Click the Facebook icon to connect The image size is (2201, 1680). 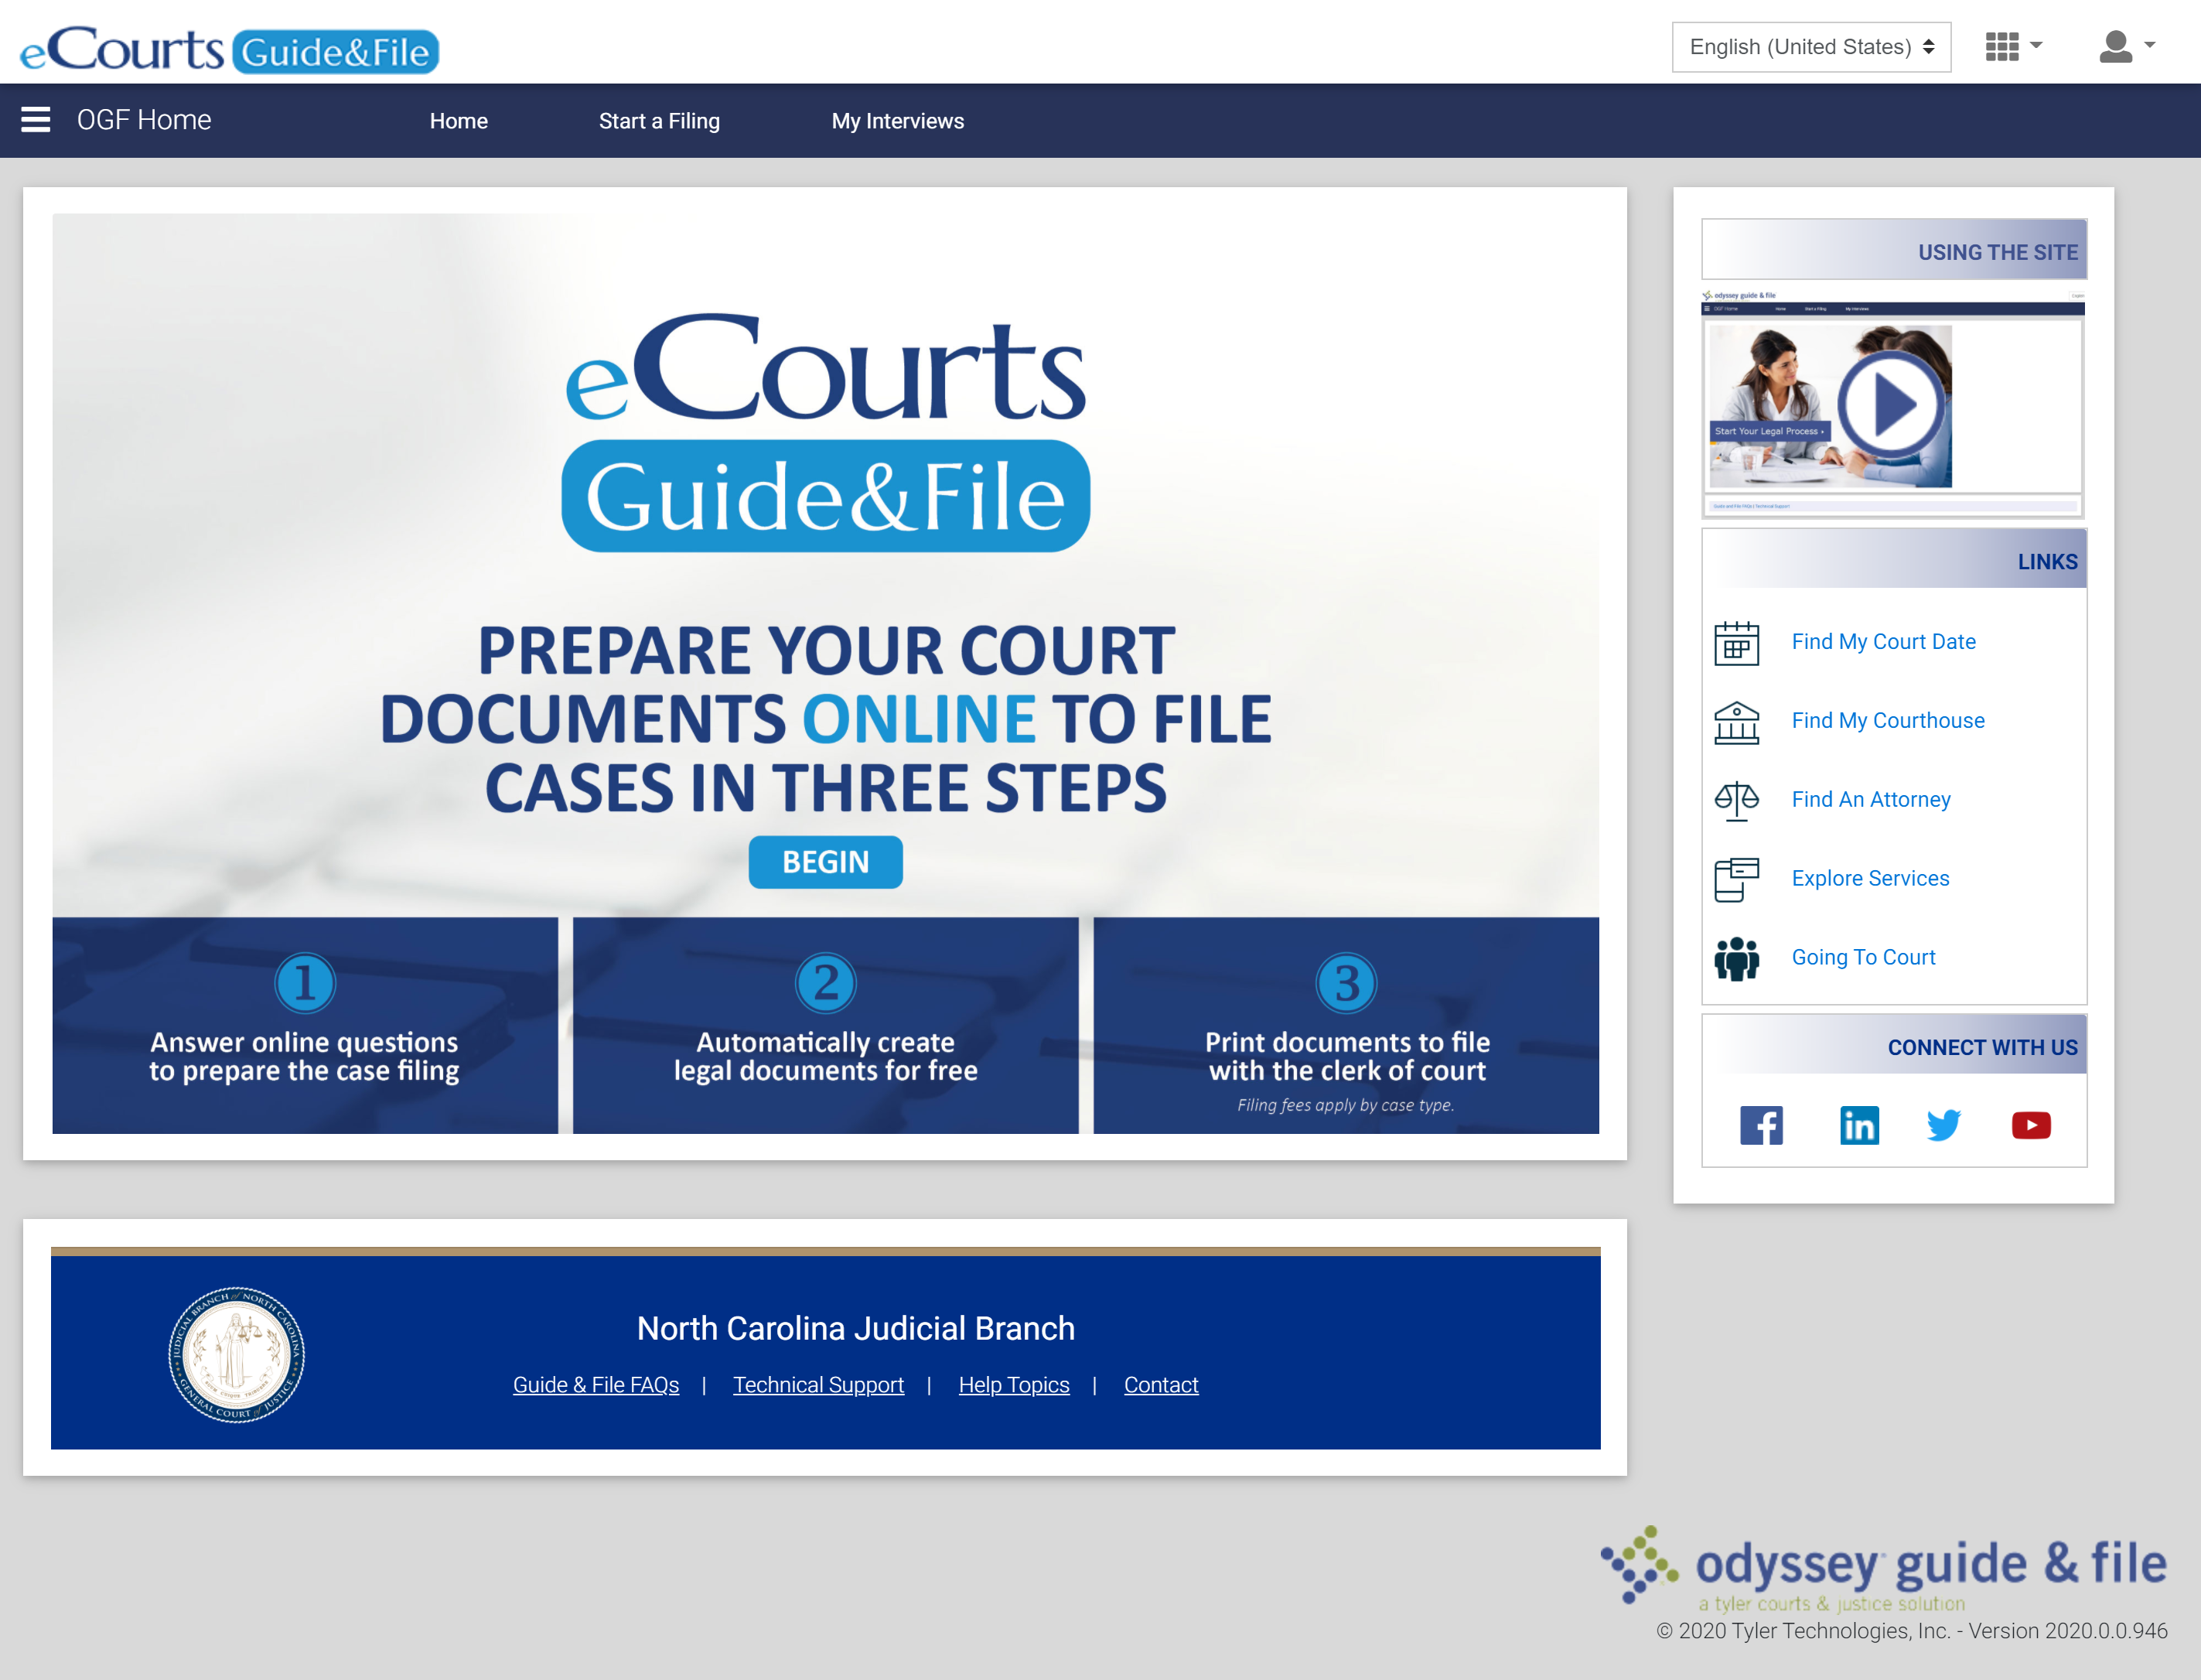point(1760,1124)
